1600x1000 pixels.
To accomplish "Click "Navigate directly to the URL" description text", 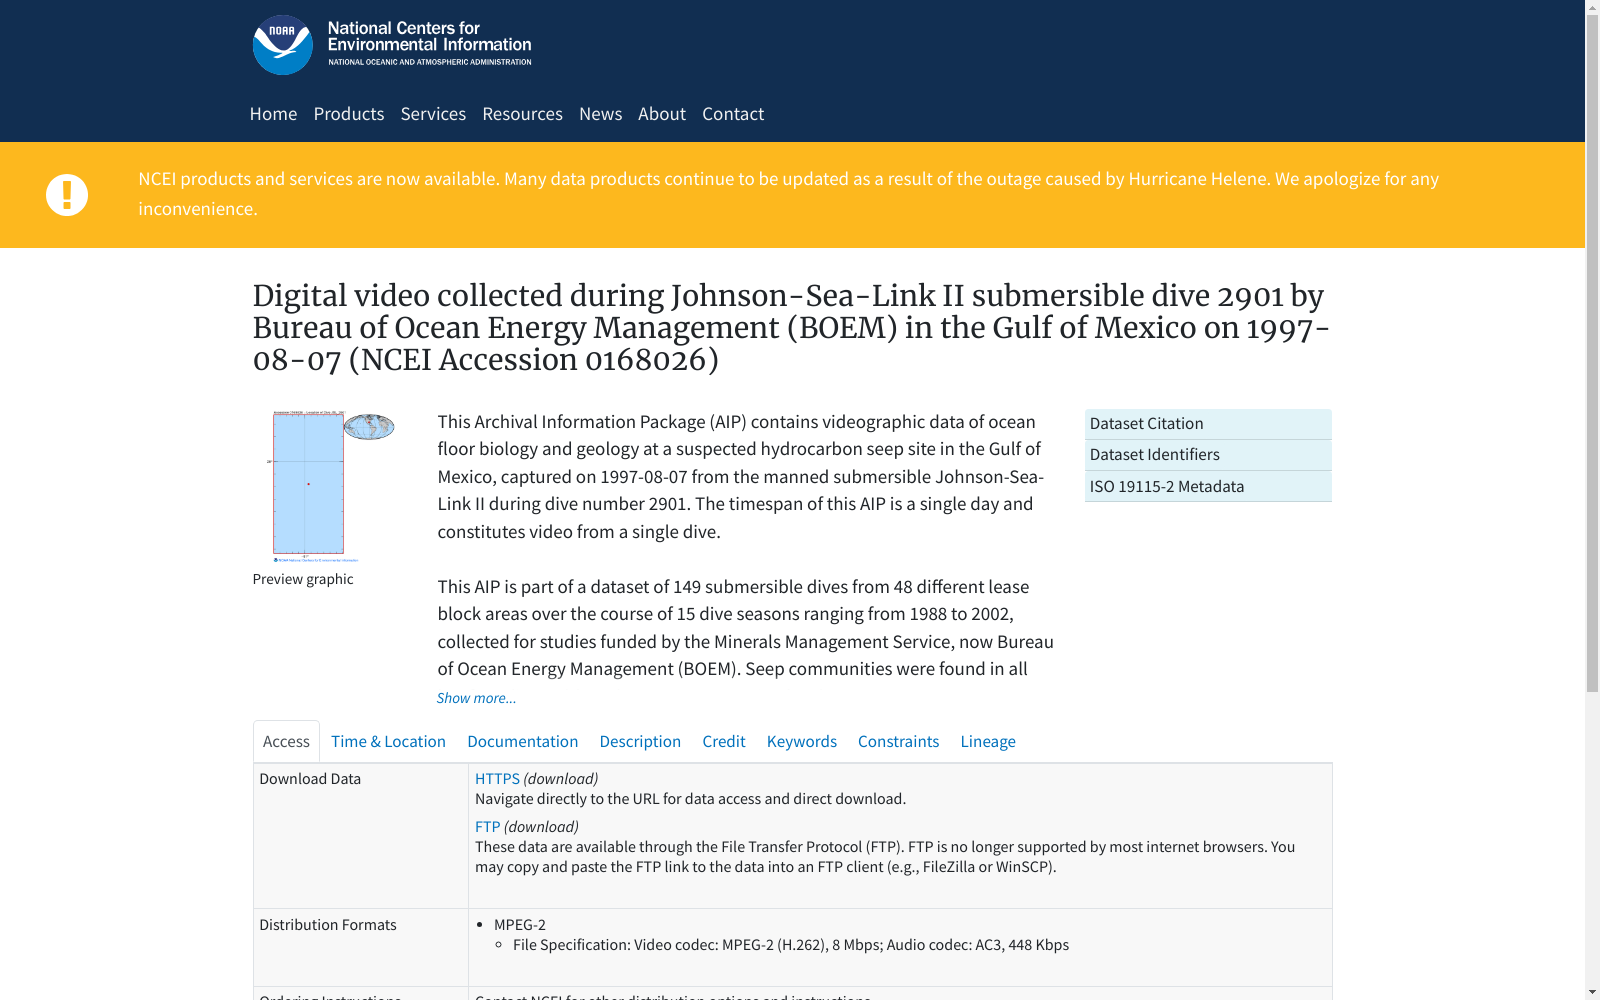I will pyautogui.click(x=690, y=799).
